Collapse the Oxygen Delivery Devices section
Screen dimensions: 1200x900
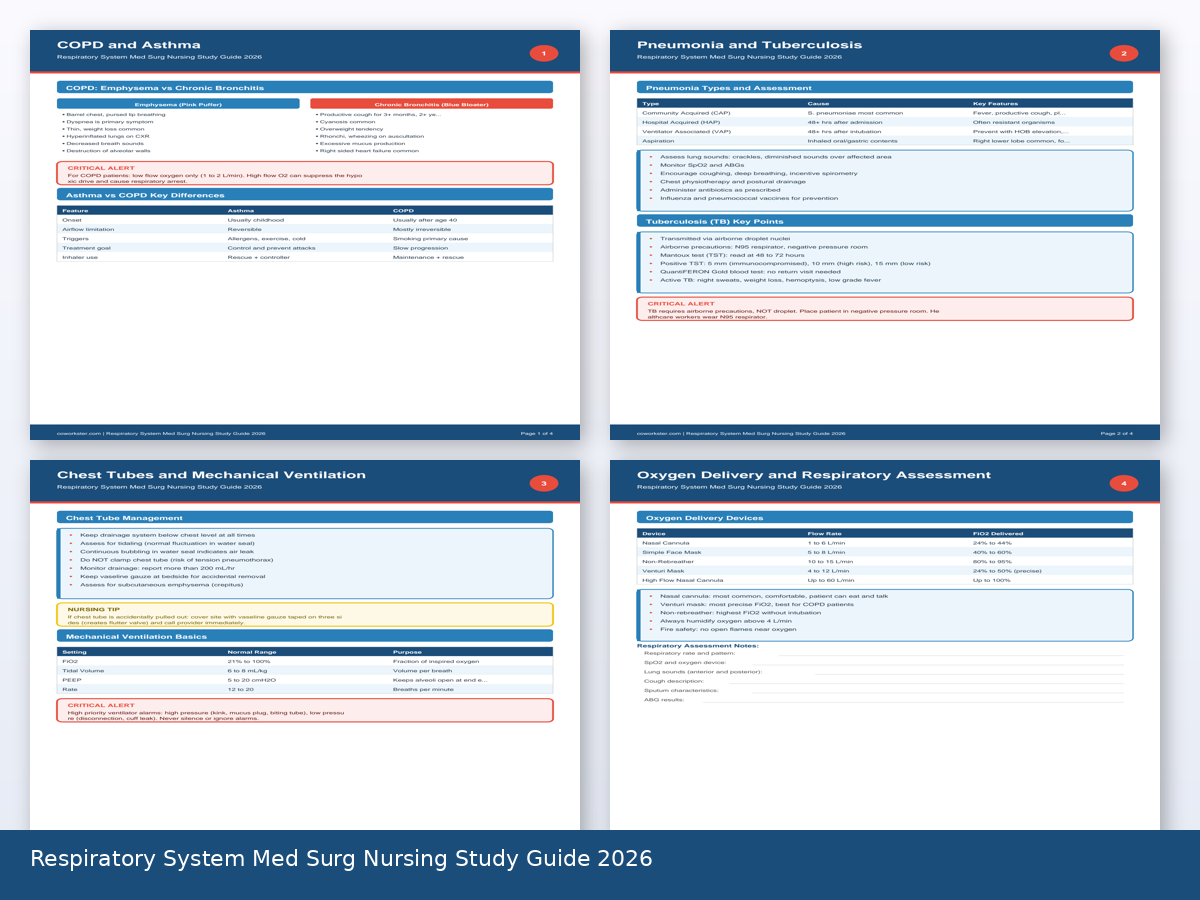tap(884, 517)
